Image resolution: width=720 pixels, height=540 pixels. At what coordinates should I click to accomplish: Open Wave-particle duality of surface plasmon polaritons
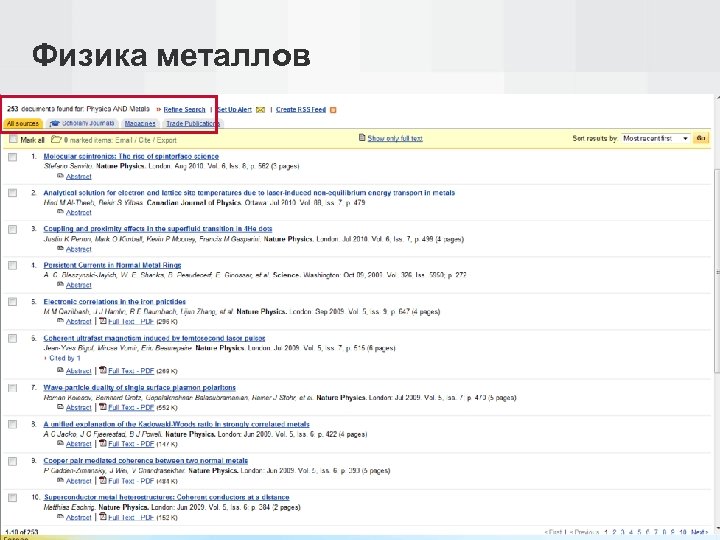[140, 388]
